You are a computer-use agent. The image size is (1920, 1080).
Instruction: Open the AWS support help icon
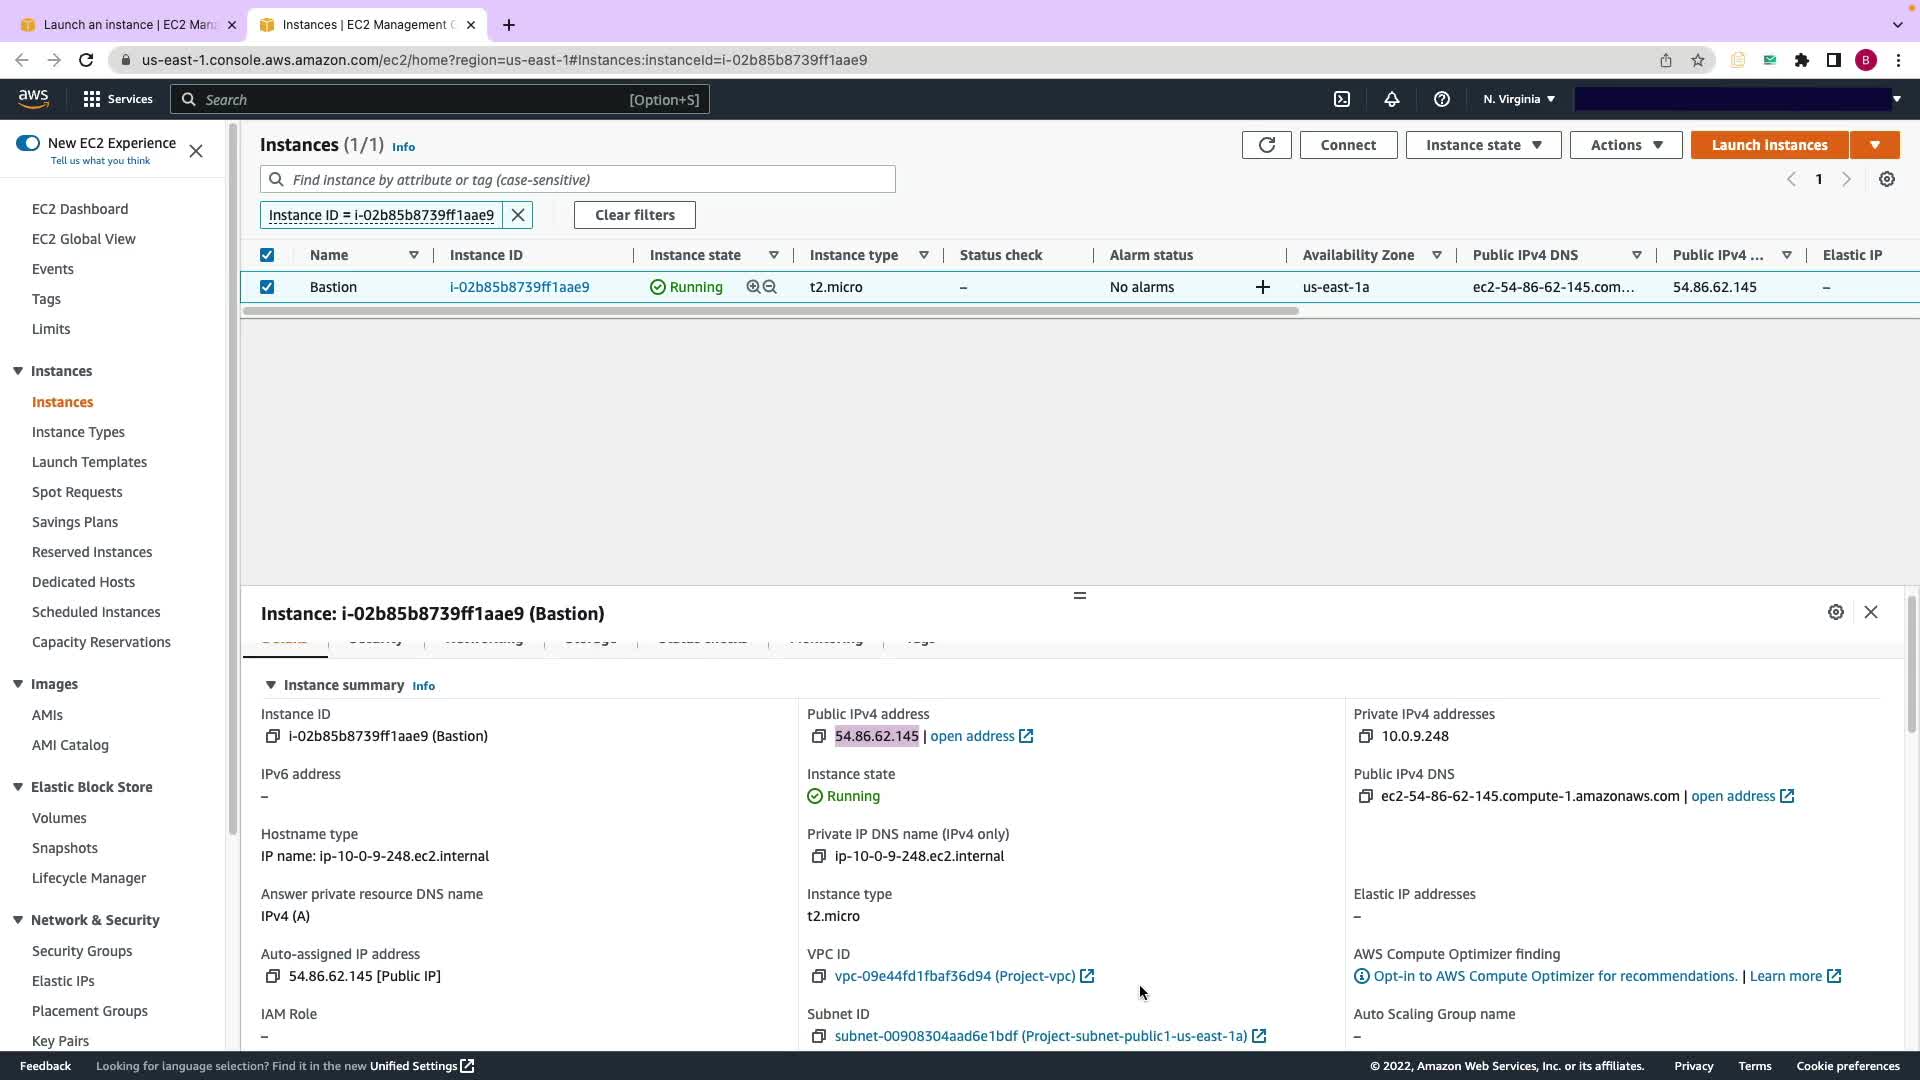(1441, 99)
